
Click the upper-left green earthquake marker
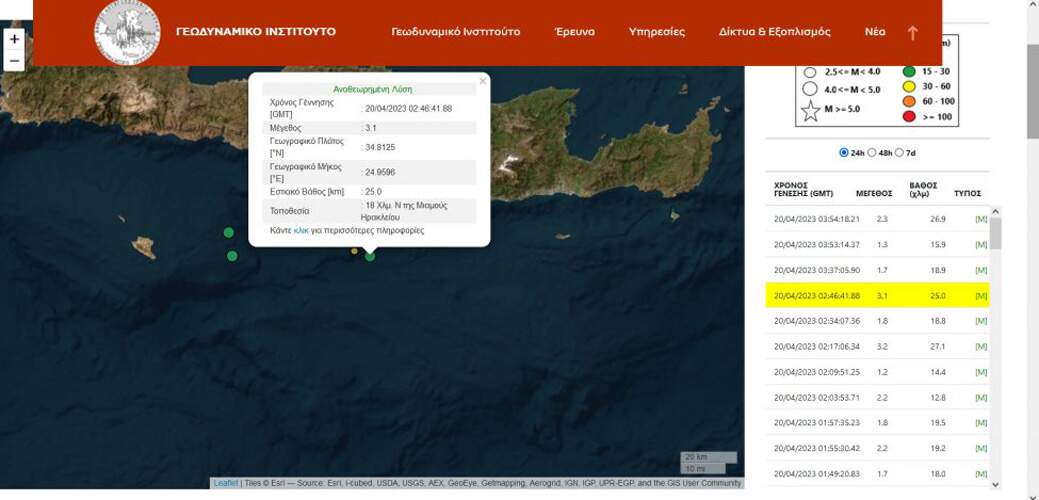click(229, 233)
